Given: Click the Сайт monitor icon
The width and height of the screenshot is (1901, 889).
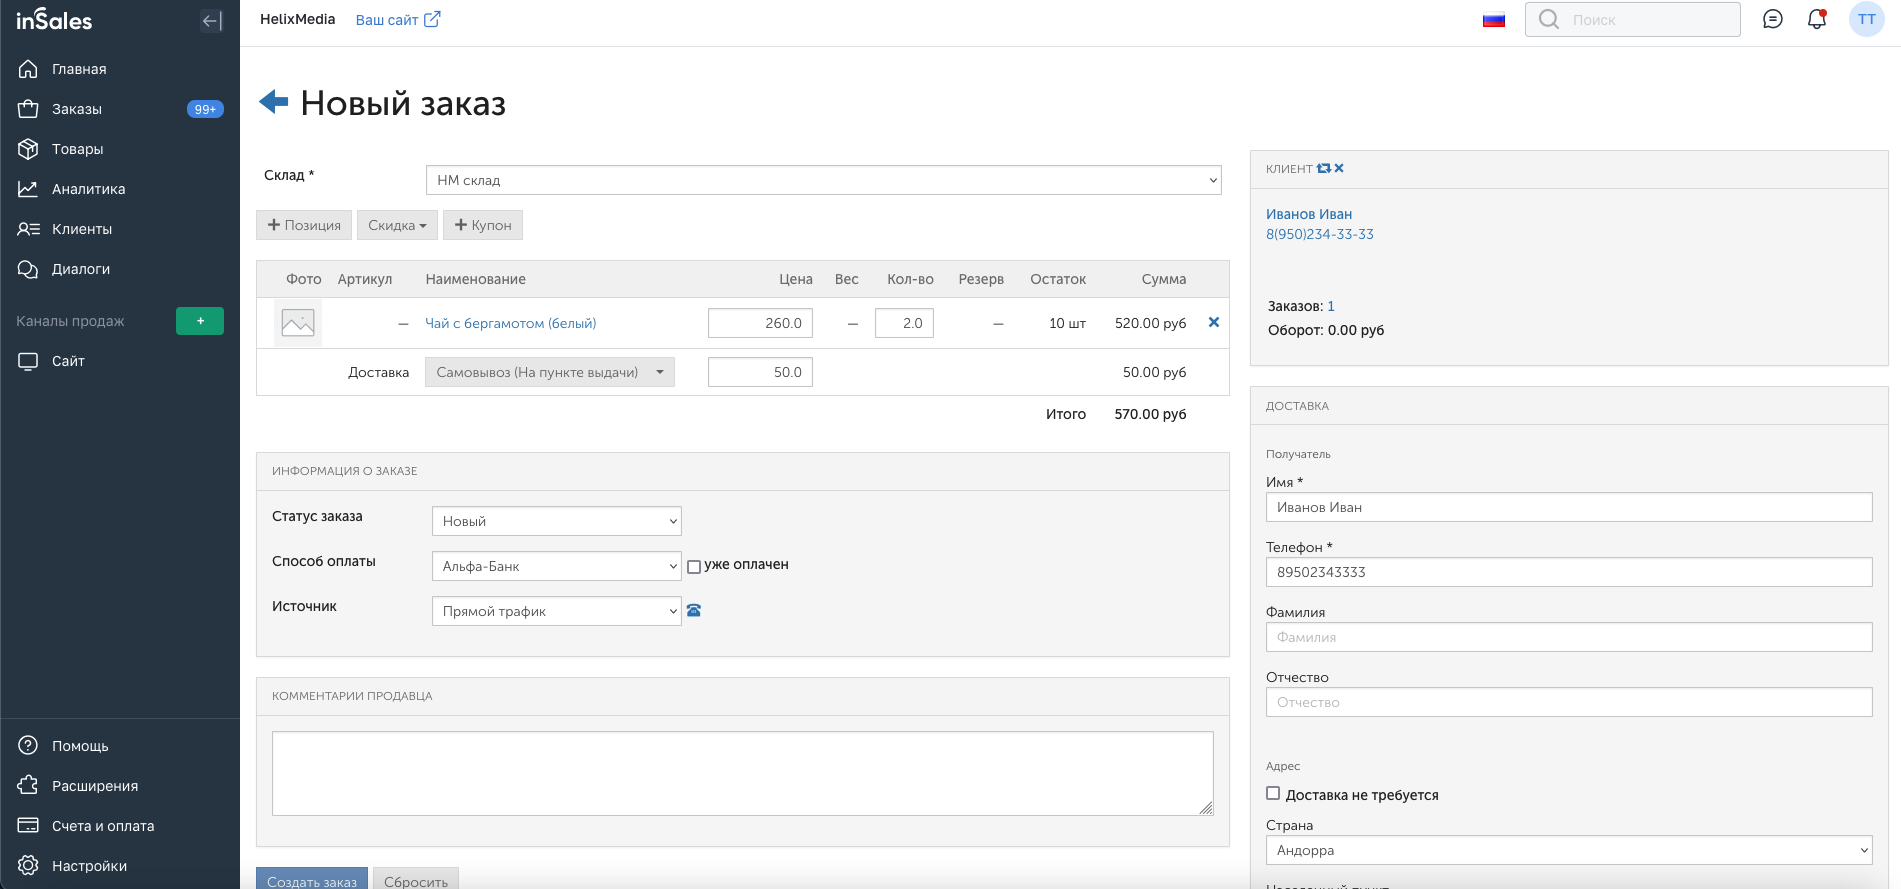Looking at the screenshot, I should click(x=28, y=361).
